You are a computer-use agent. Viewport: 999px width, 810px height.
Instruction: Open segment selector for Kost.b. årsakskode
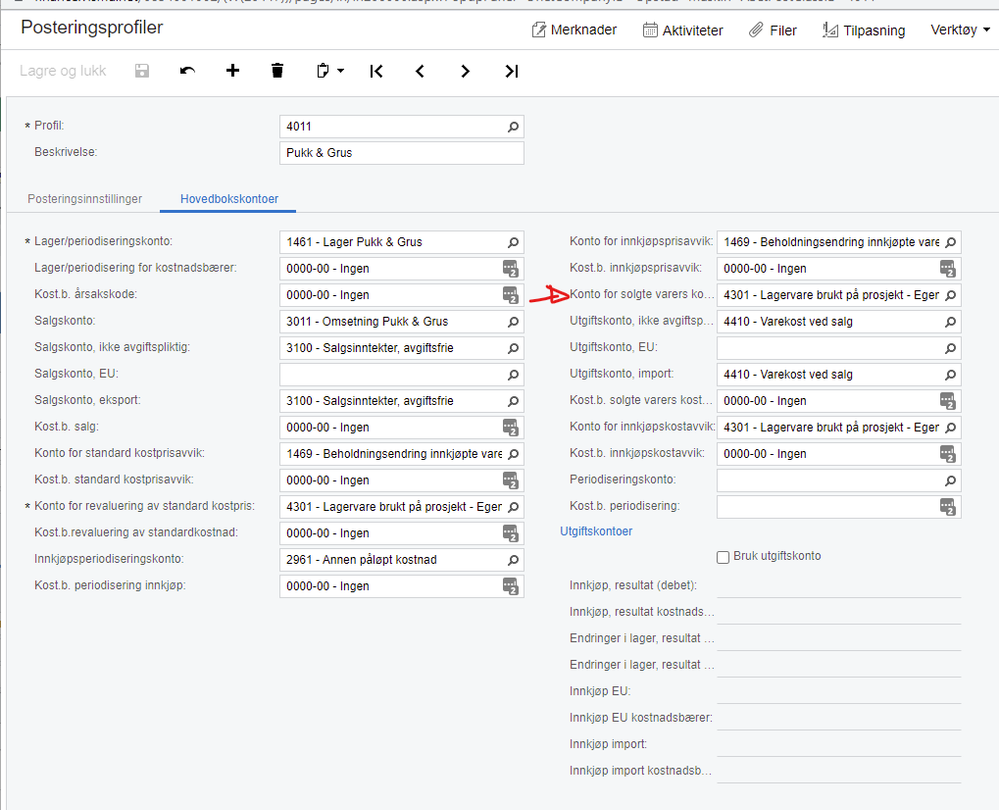(x=510, y=295)
